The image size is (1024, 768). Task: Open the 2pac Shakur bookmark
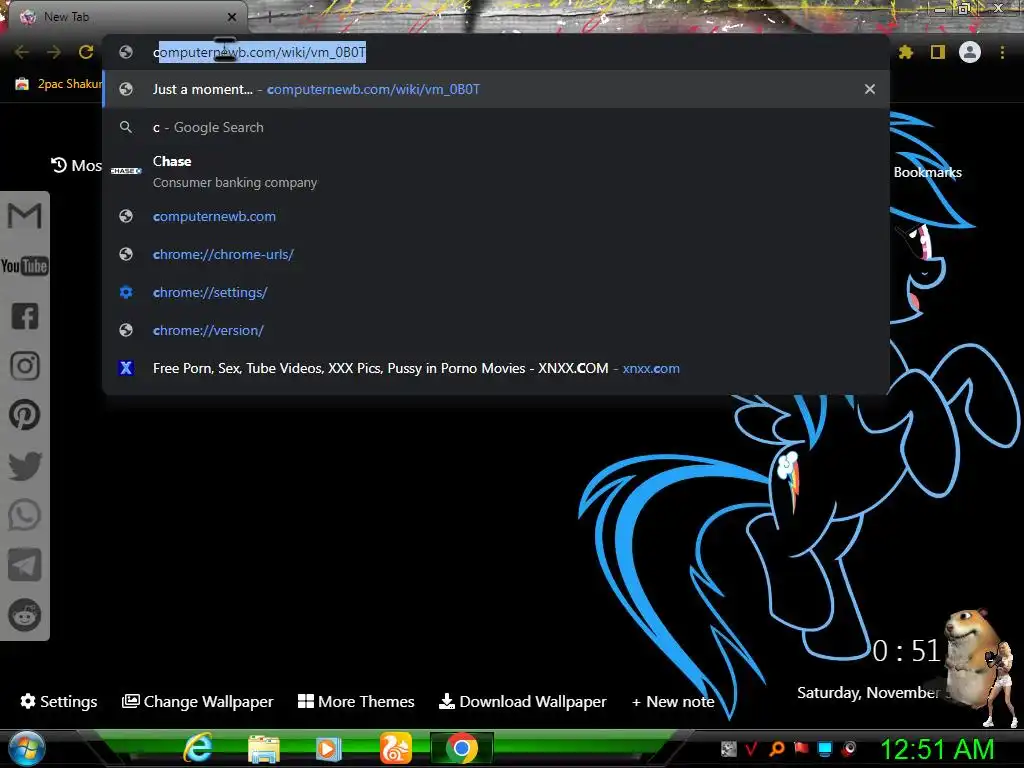[59, 84]
